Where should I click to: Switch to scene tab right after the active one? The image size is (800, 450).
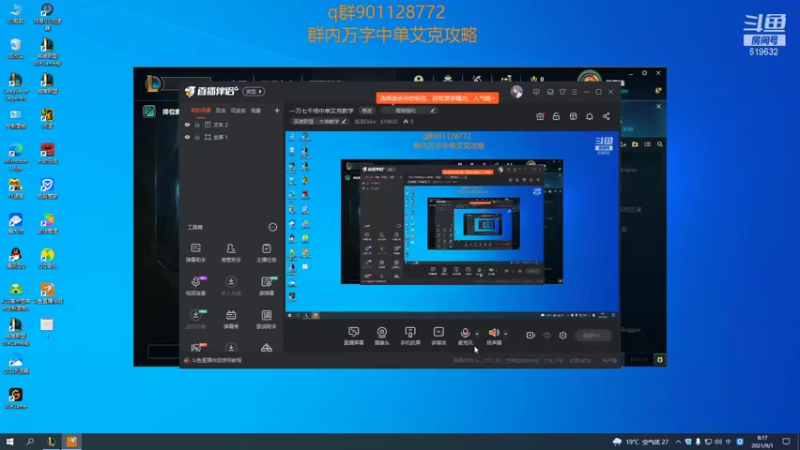[x=220, y=110]
